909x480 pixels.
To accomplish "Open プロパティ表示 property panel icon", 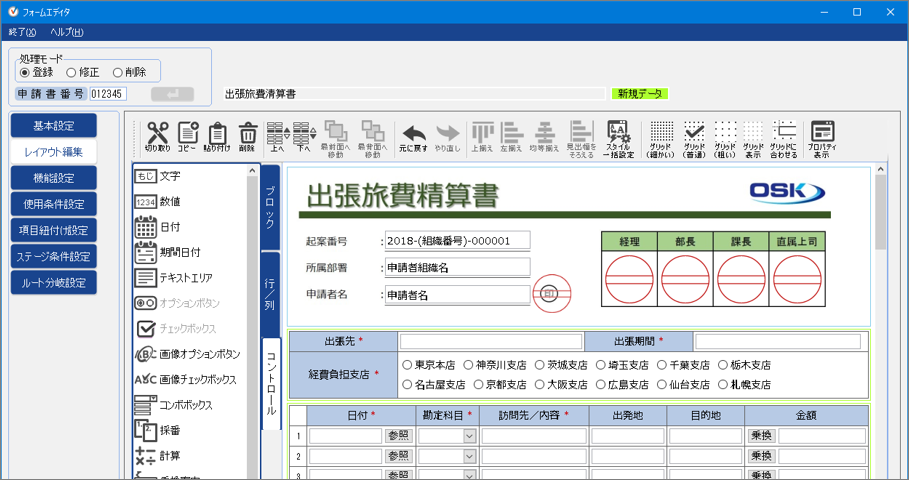I will [x=821, y=139].
